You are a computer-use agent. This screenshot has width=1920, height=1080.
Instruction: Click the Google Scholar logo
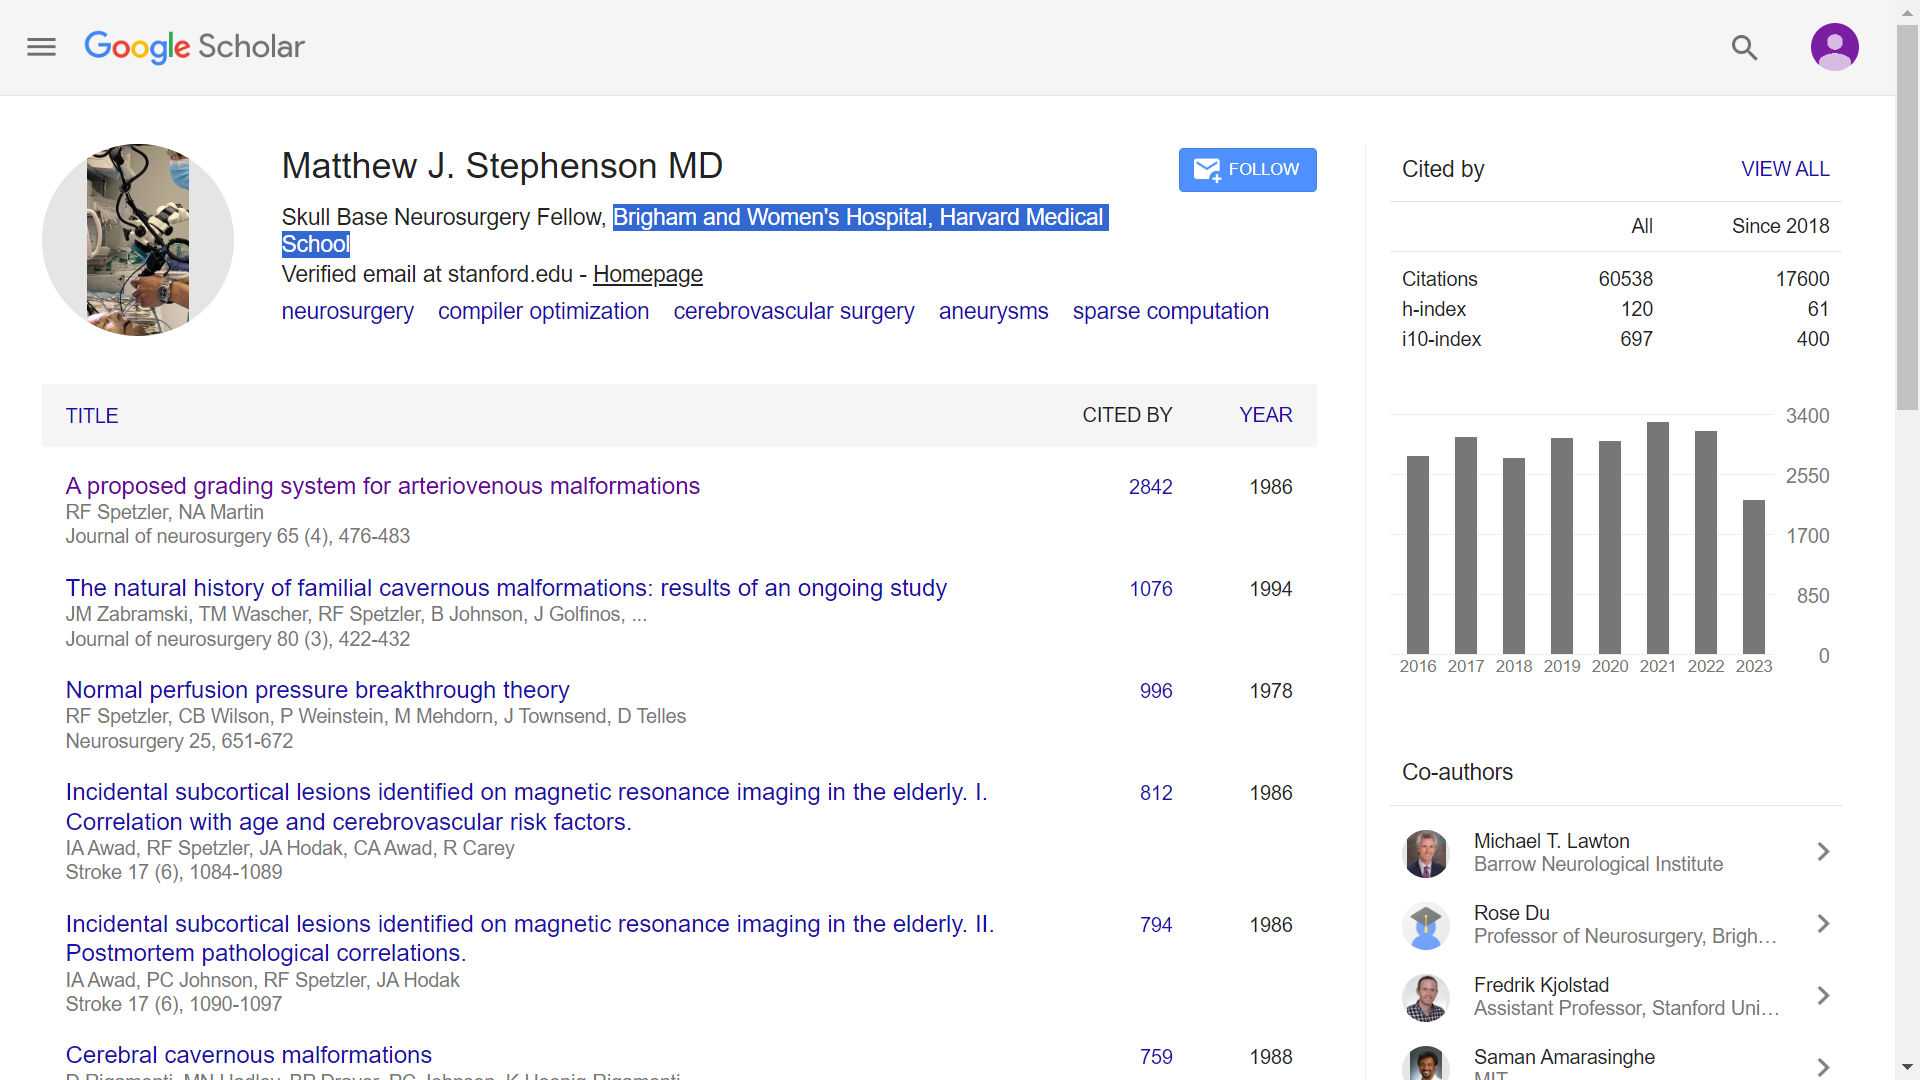click(x=194, y=47)
